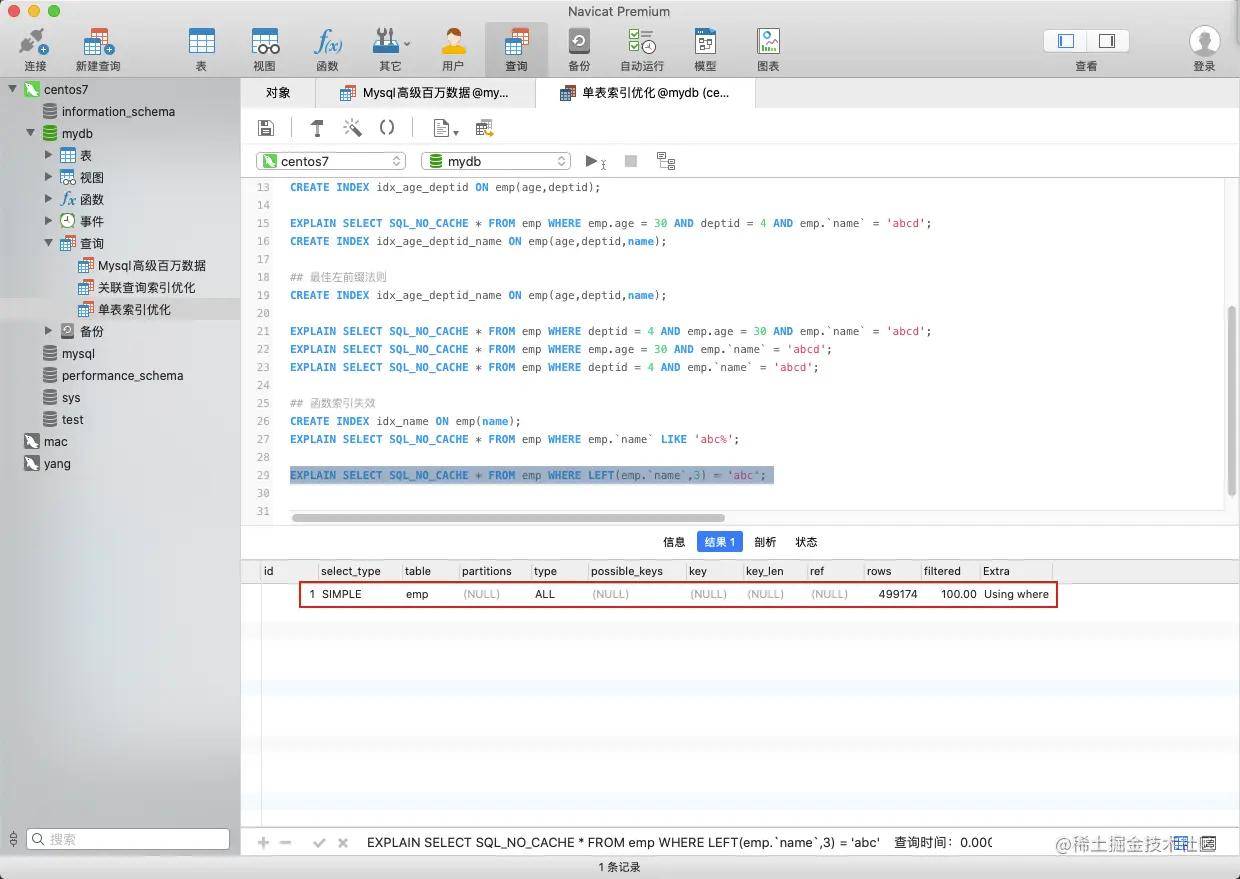Expand the 事件 events node
This screenshot has height=879, width=1240.
[49, 221]
